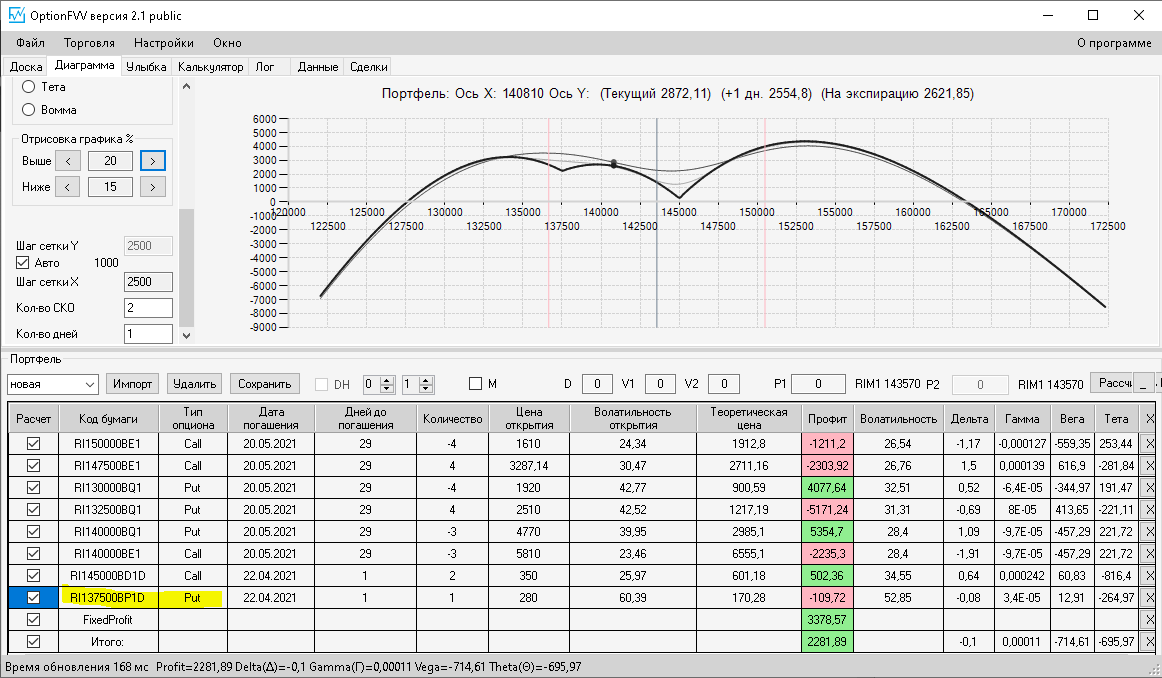Switch to the Доска tab
1162x678 pixels.
(x=26, y=67)
